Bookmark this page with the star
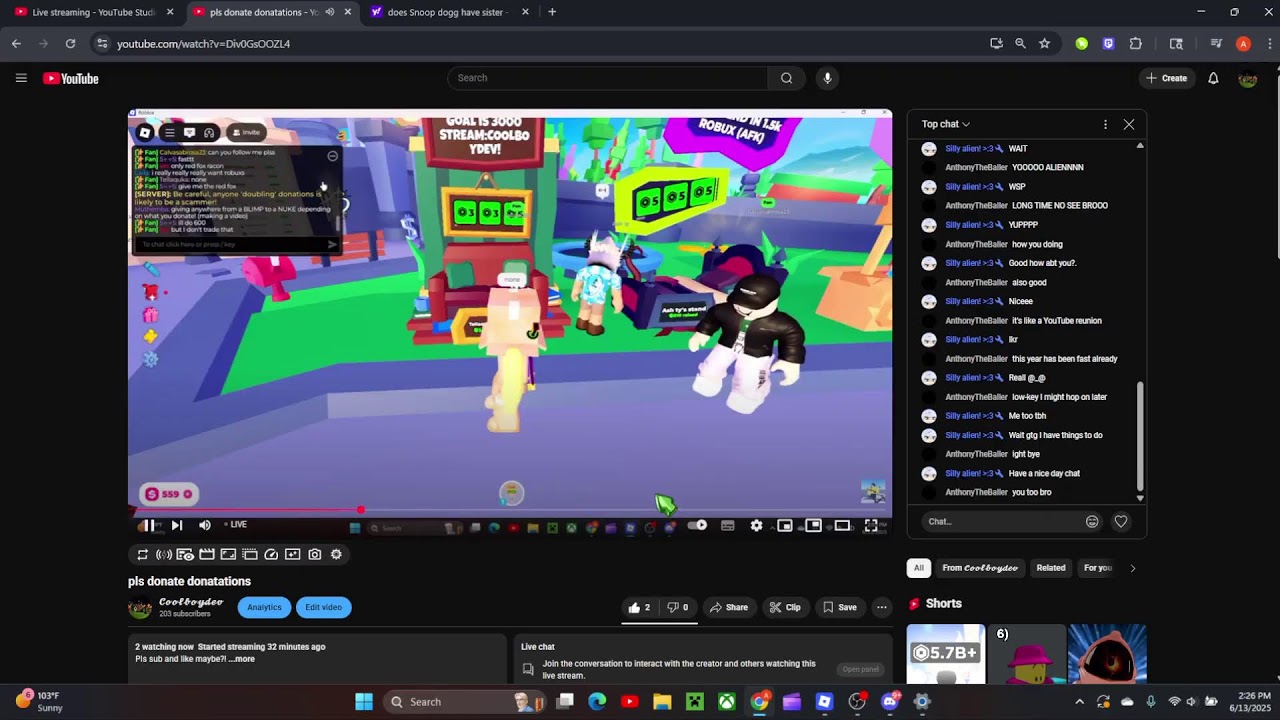 tap(1044, 44)
